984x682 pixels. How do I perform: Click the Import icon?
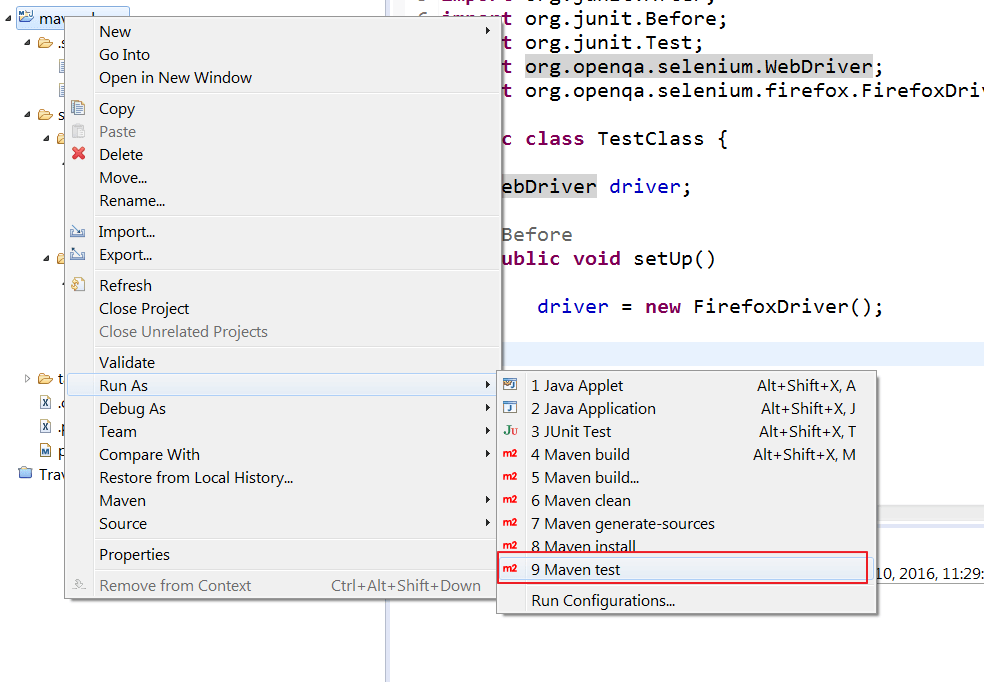[x=78, y=231]
